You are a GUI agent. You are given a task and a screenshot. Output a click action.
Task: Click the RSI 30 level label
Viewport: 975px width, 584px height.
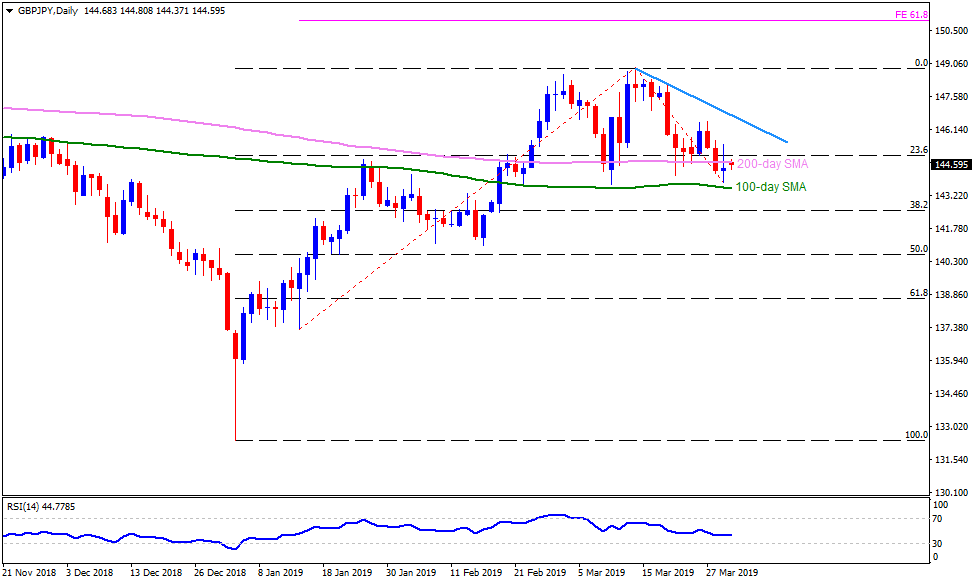(x=940, y=543)
